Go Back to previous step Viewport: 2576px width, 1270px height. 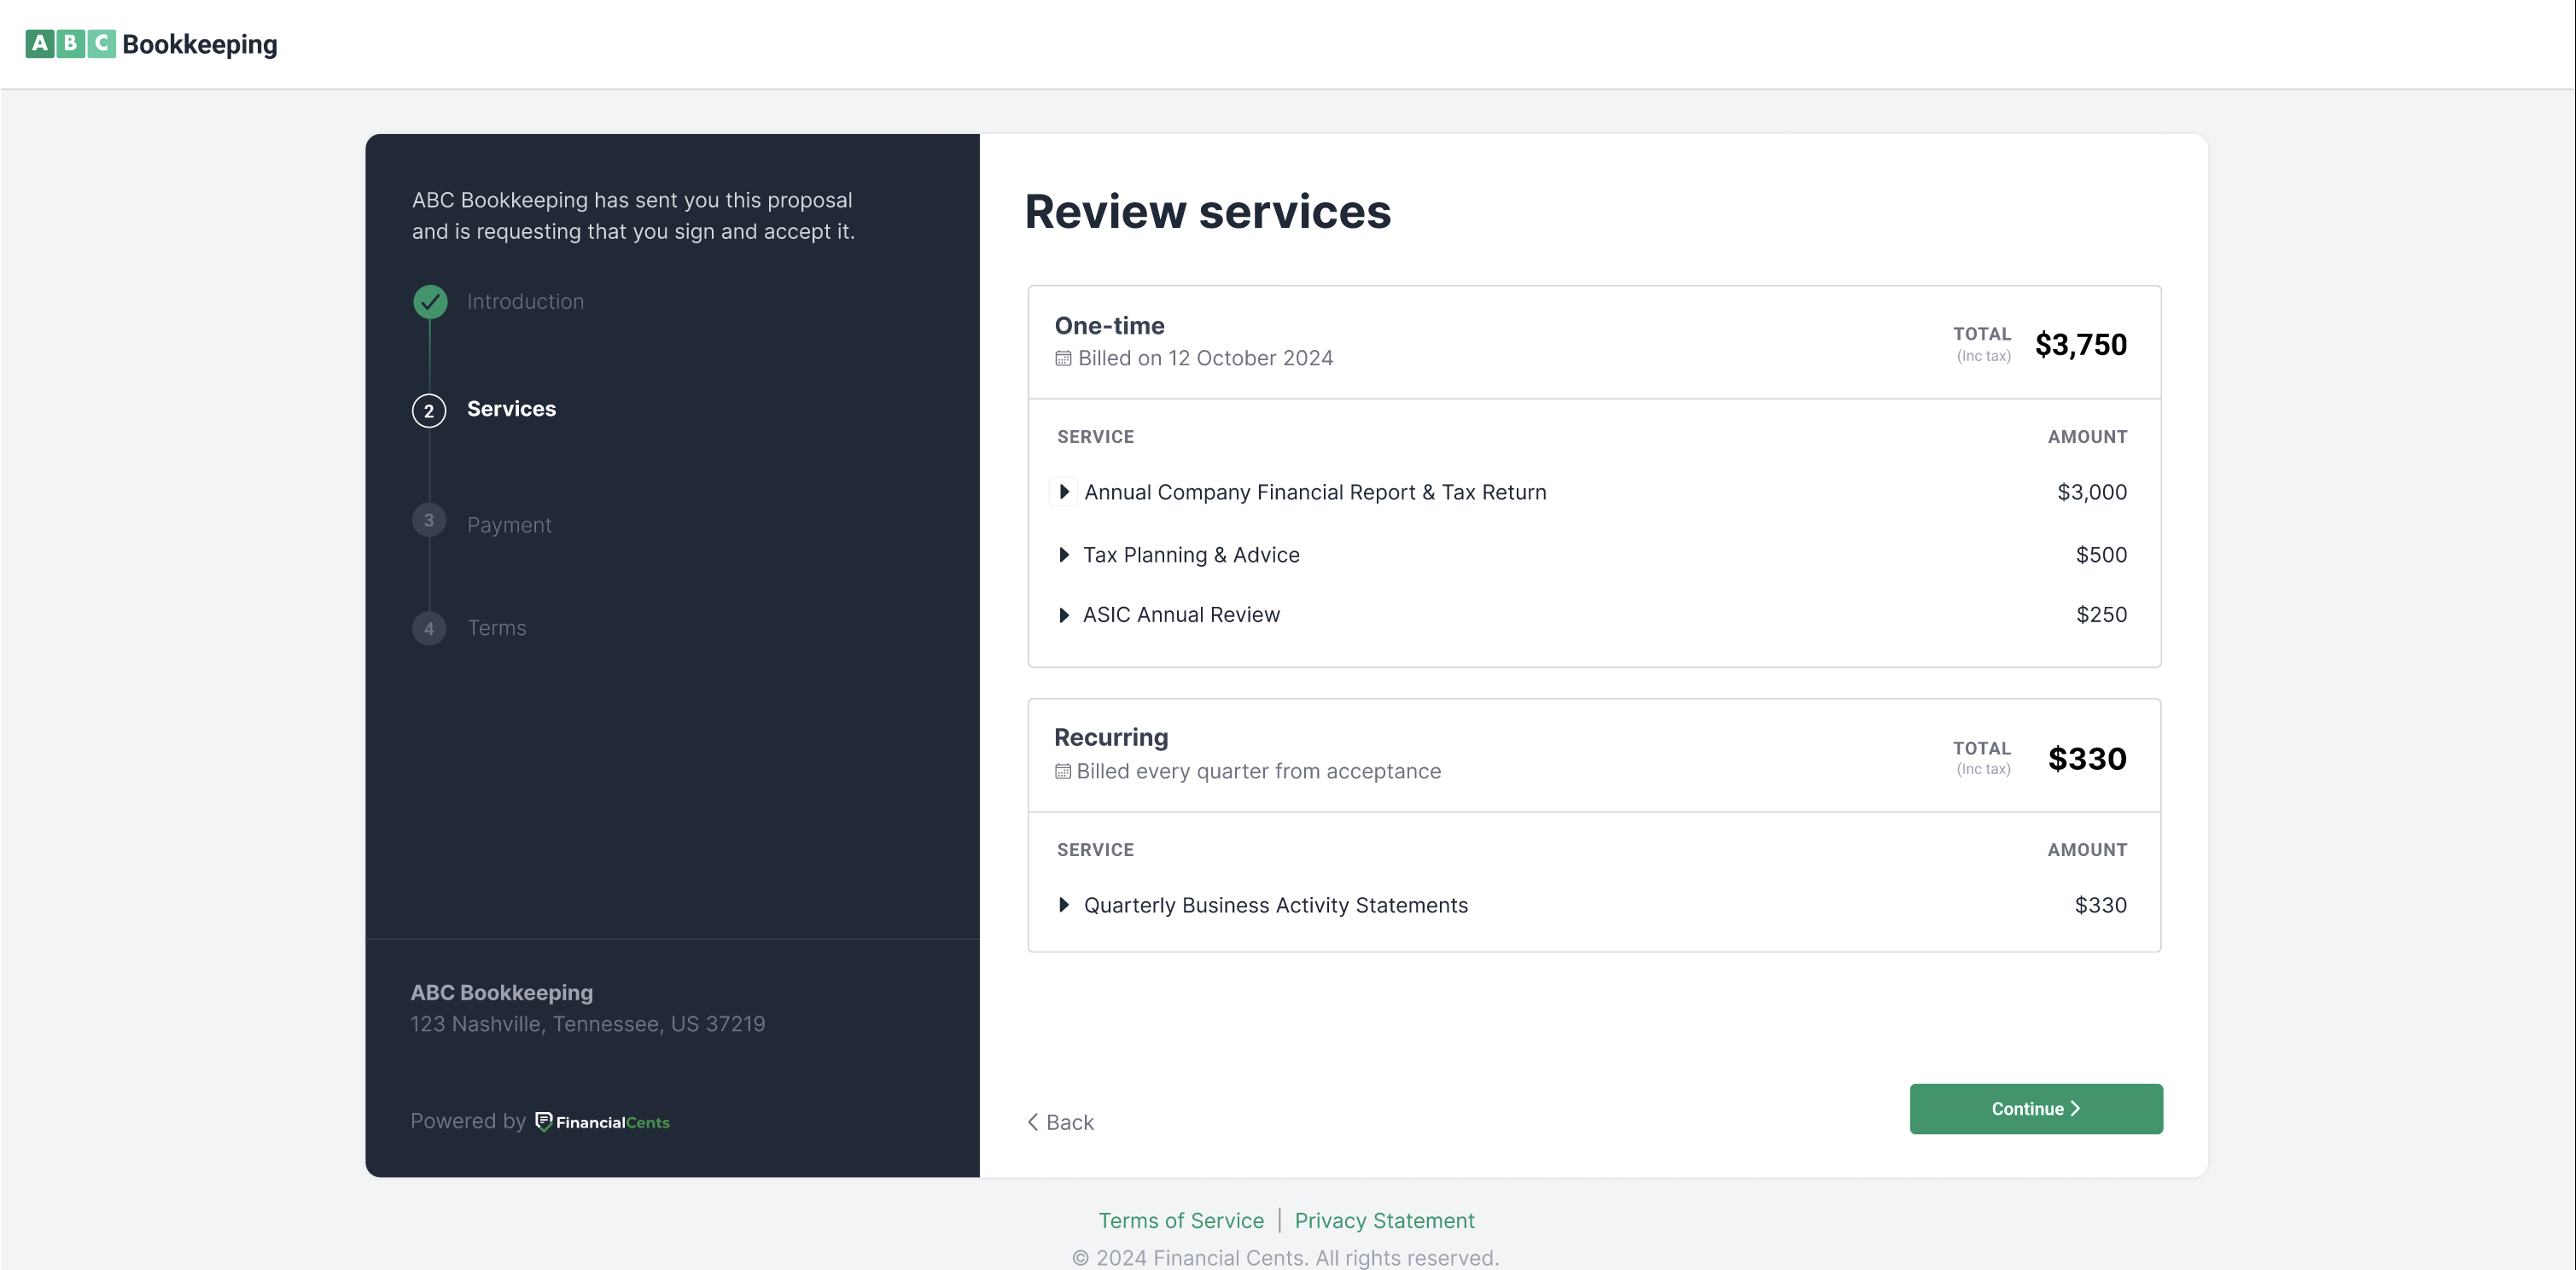point(1060,1122)
